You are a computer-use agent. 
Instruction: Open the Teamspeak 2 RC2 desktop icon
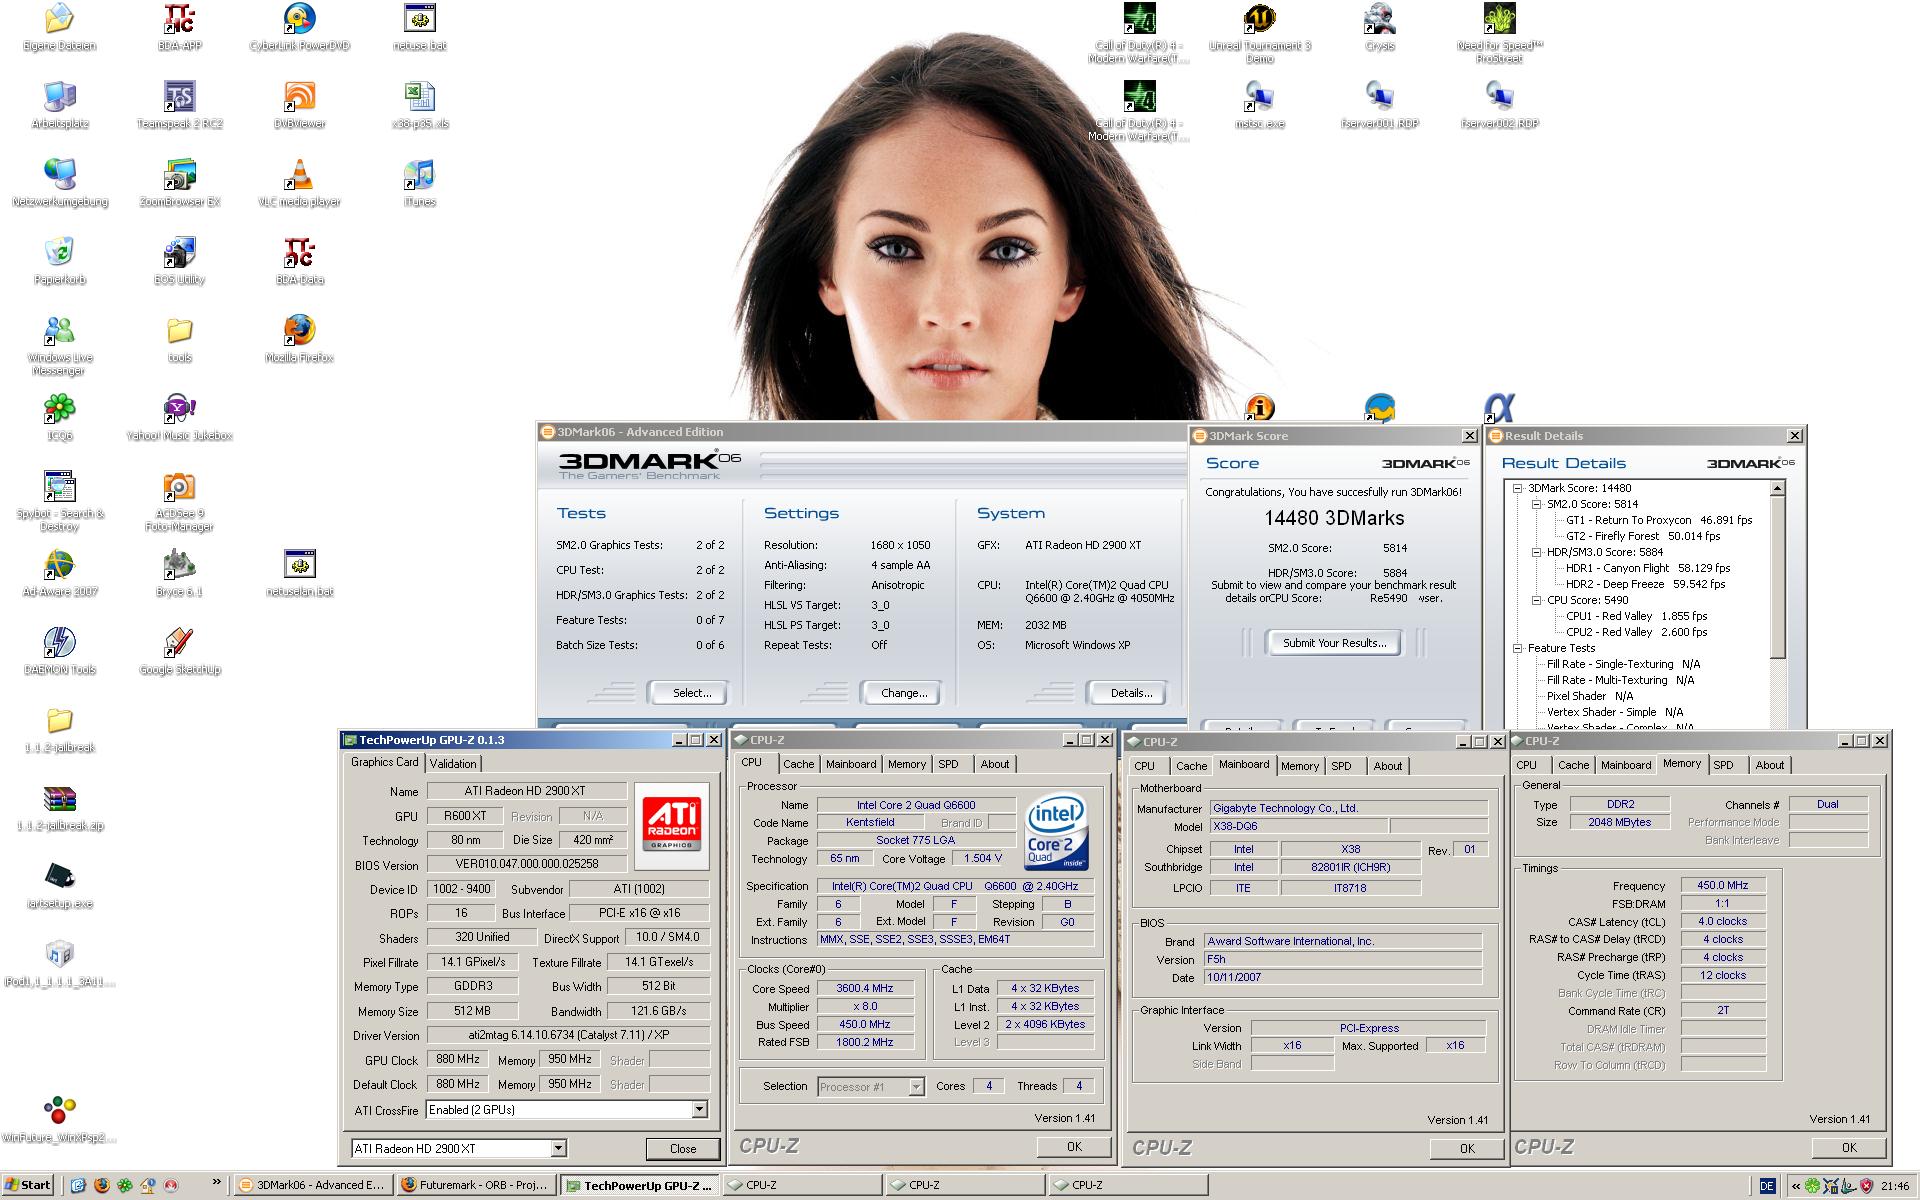pyautogui.click(x=180, y=105)
